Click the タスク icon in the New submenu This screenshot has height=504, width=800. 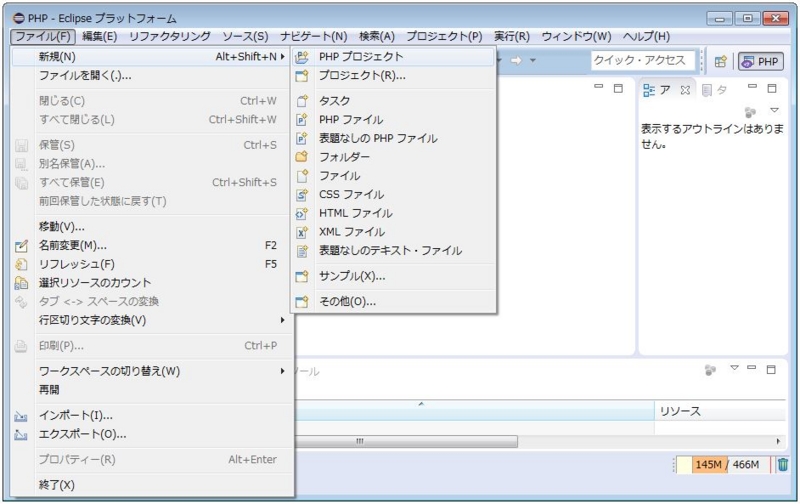302,101
